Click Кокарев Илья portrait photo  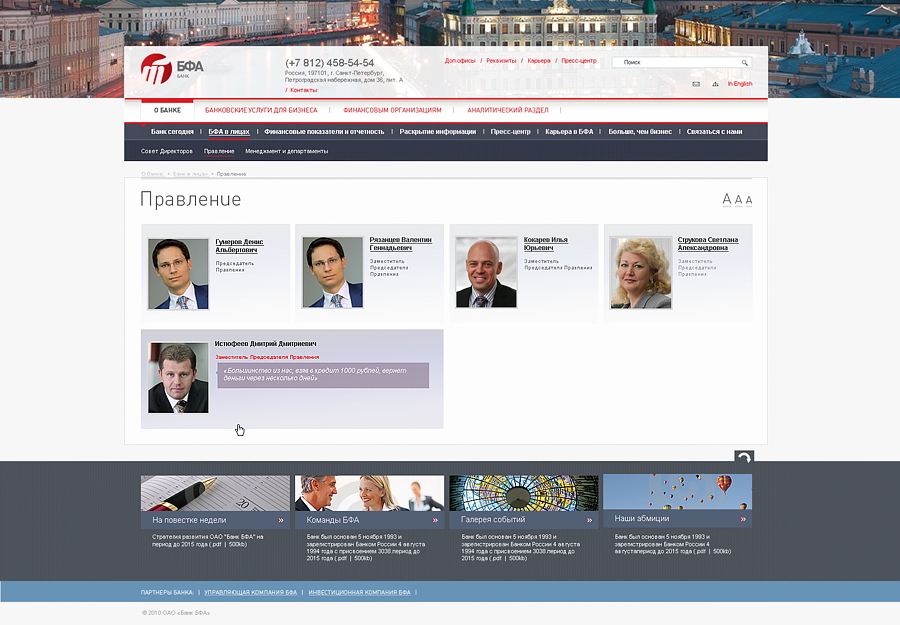[x=486, y=273]
